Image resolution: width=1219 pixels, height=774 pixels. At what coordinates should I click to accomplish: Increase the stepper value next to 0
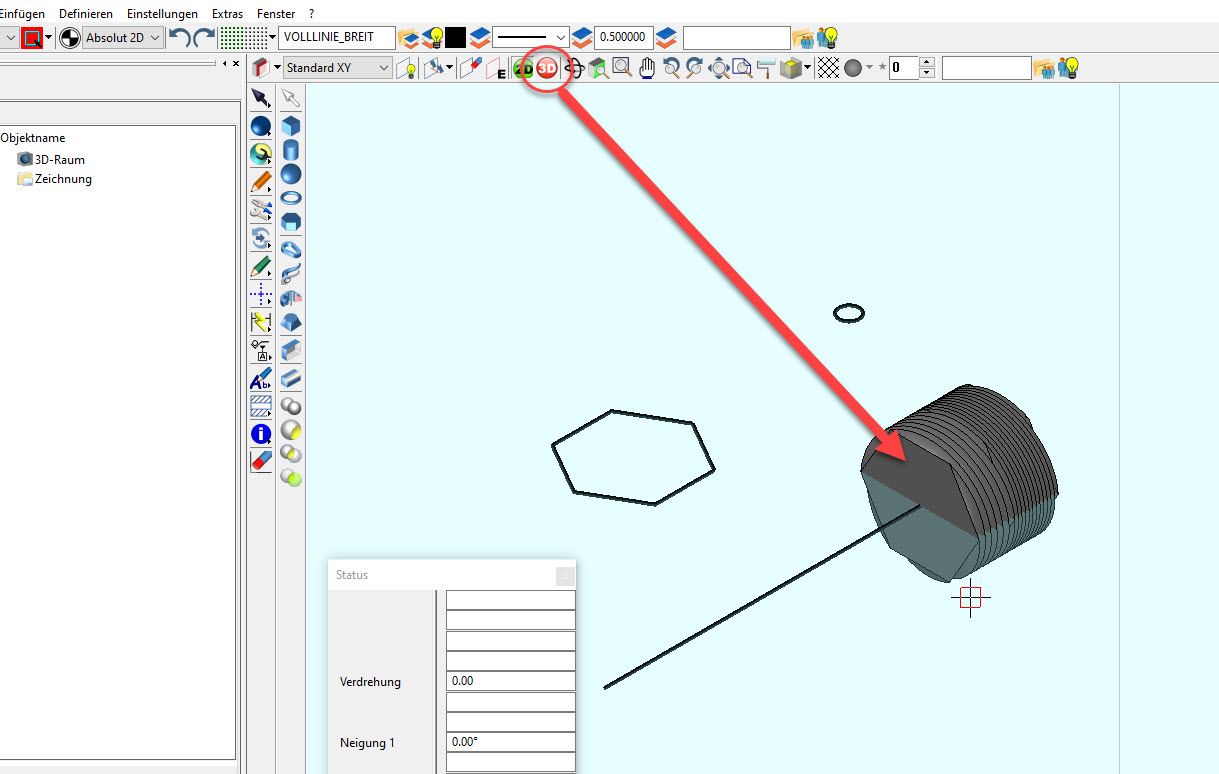[926, 63]
